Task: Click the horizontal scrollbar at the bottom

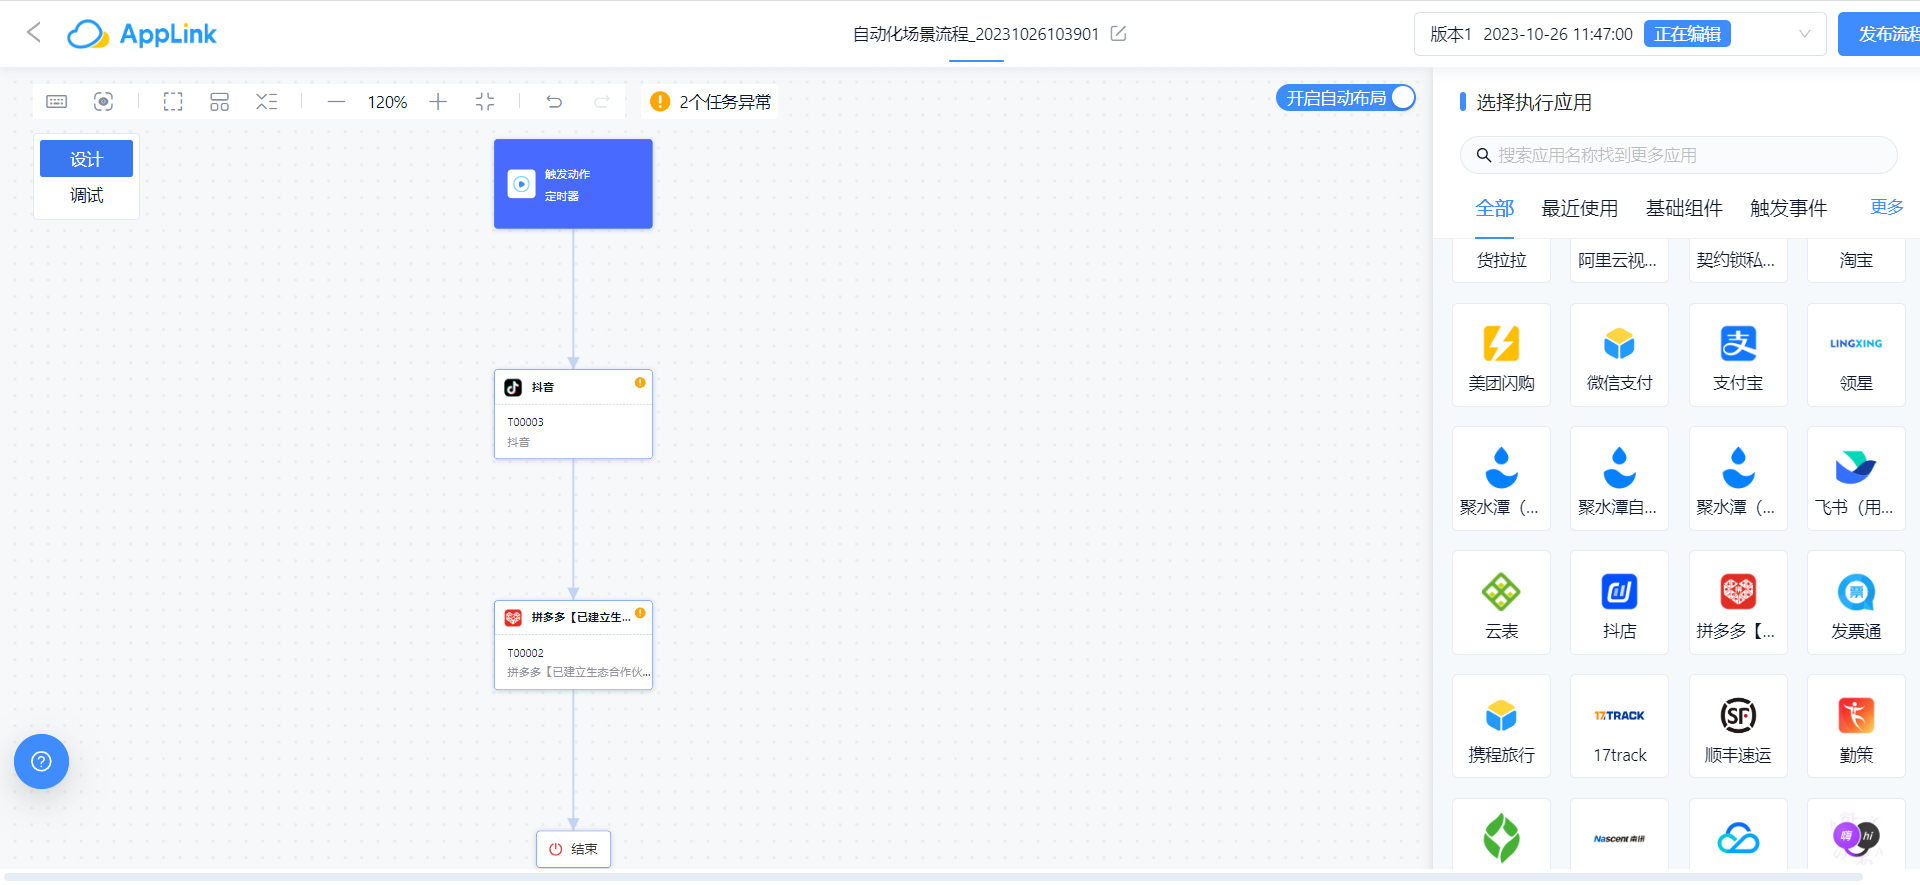Action: [931, 877]
